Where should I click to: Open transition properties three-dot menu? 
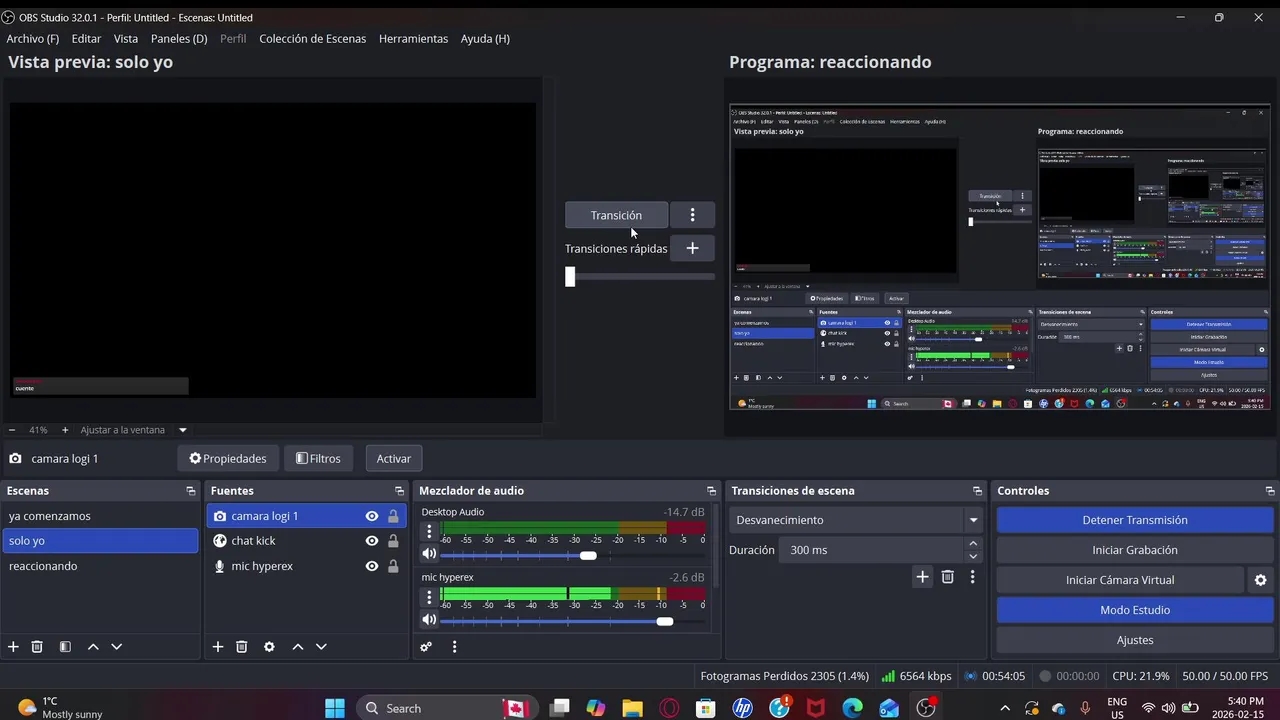coord(972,577)
